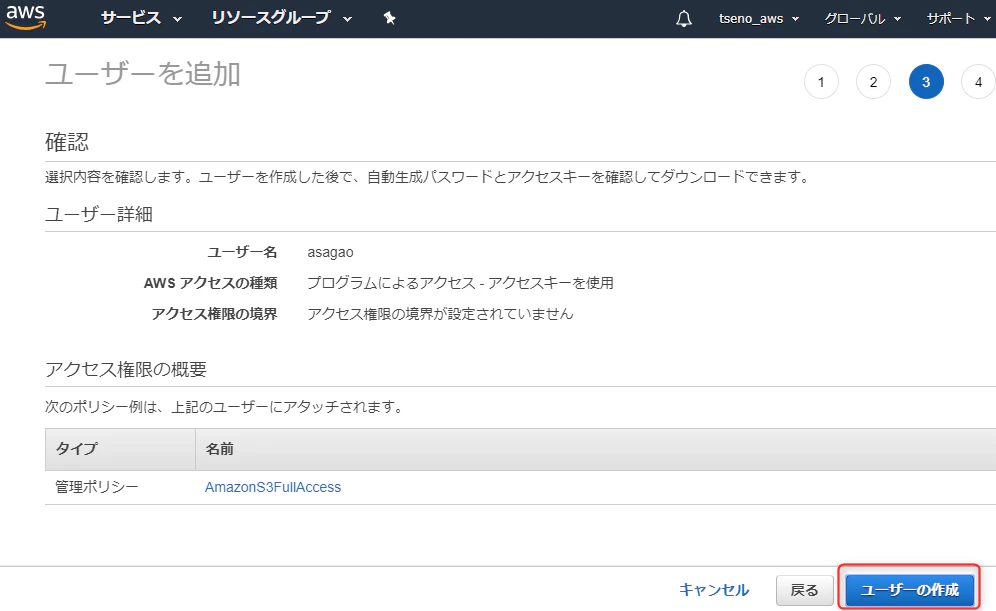Viewport: 996px width, 611px height.
Task: Open the AmazonS3FullAccess policy link
Action: pyautogui.click(x=273, y=487)
